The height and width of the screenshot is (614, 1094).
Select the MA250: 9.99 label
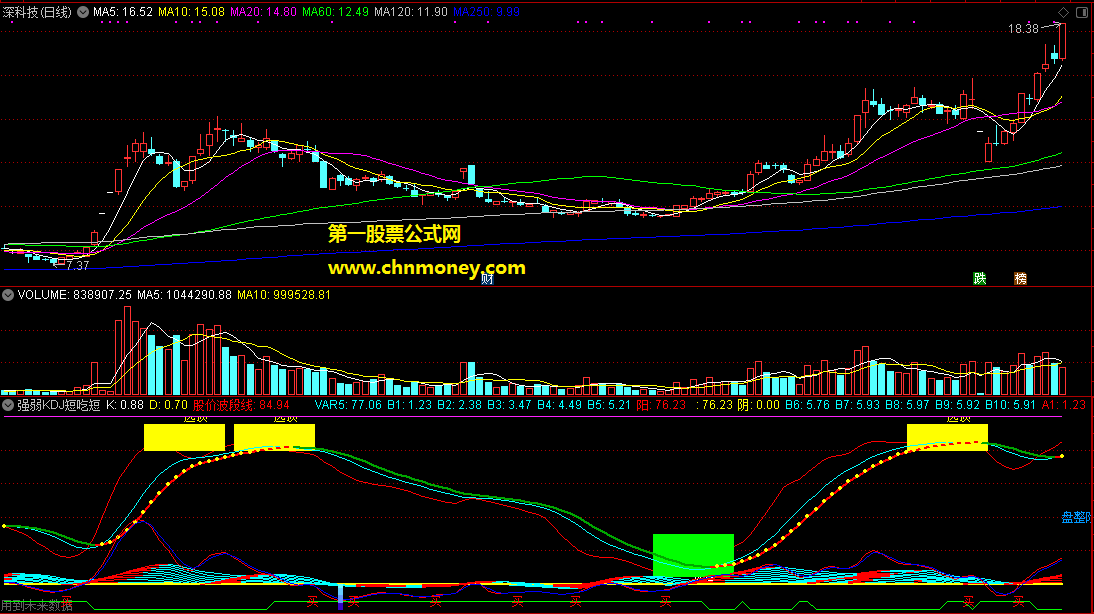tap(486, 12)
